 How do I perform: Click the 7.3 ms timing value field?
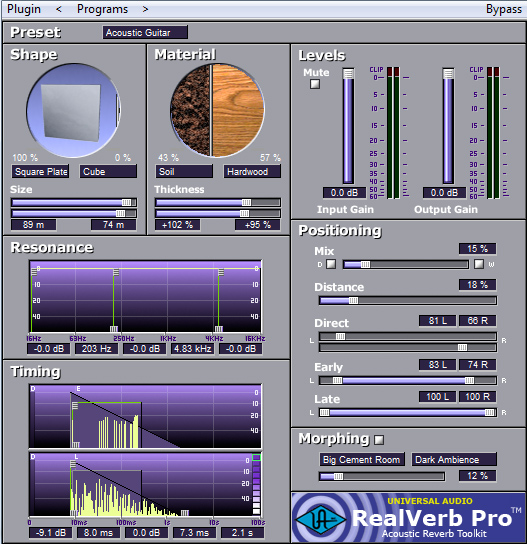click(x=195, y=533)
